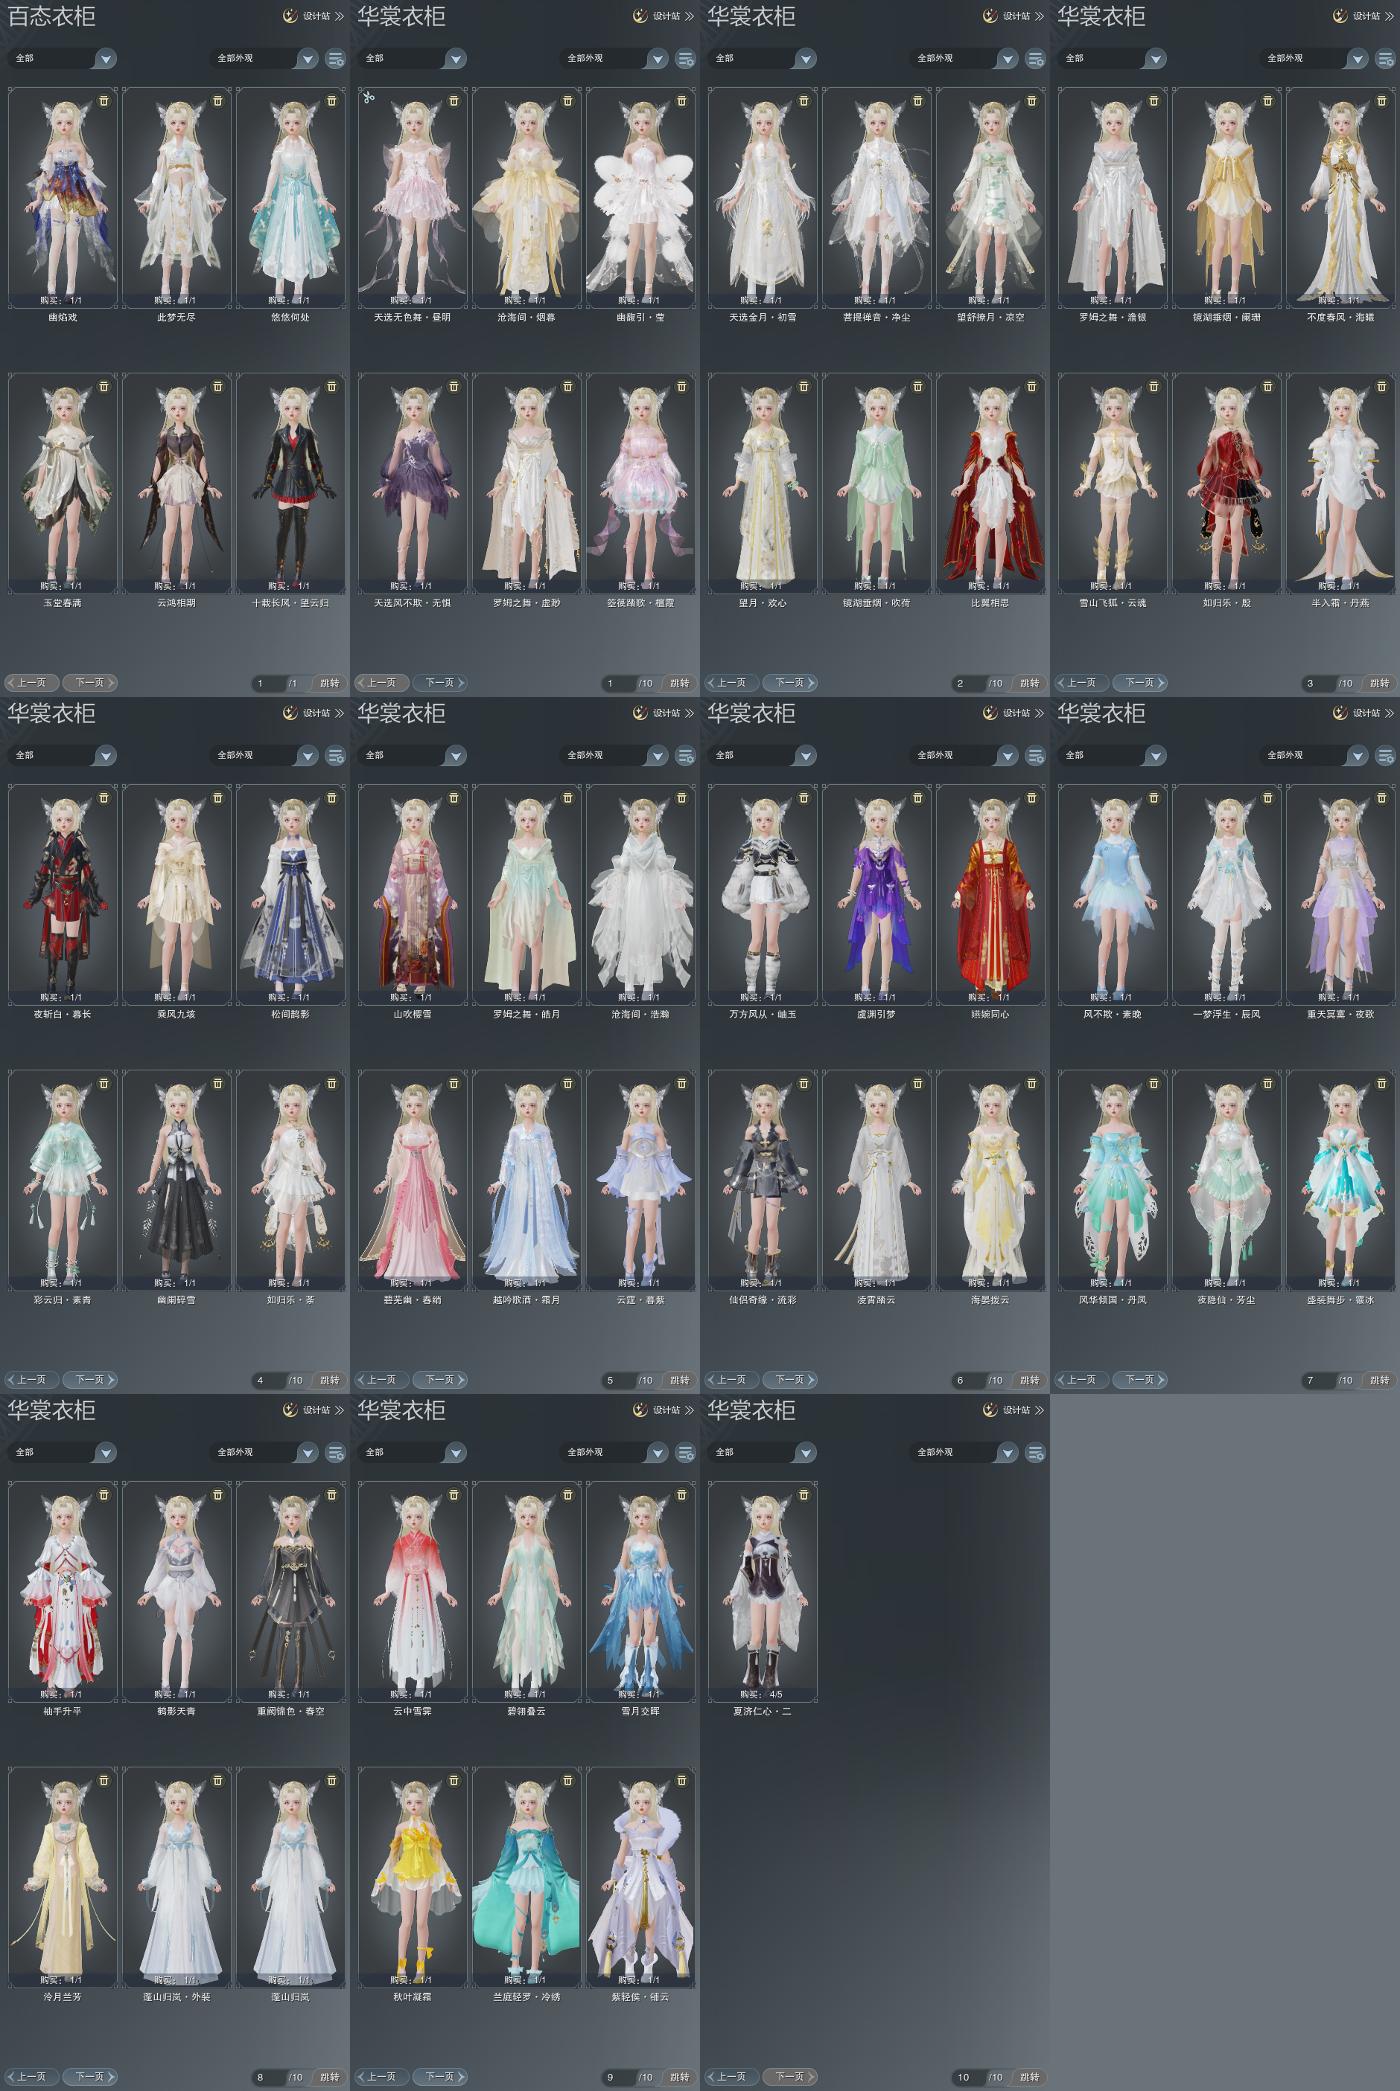Expand the 全部外观 dropdown on the page 8 panel
Image resolution: width=1400 pixels, height=2091 pixels.
[264, 1453]
